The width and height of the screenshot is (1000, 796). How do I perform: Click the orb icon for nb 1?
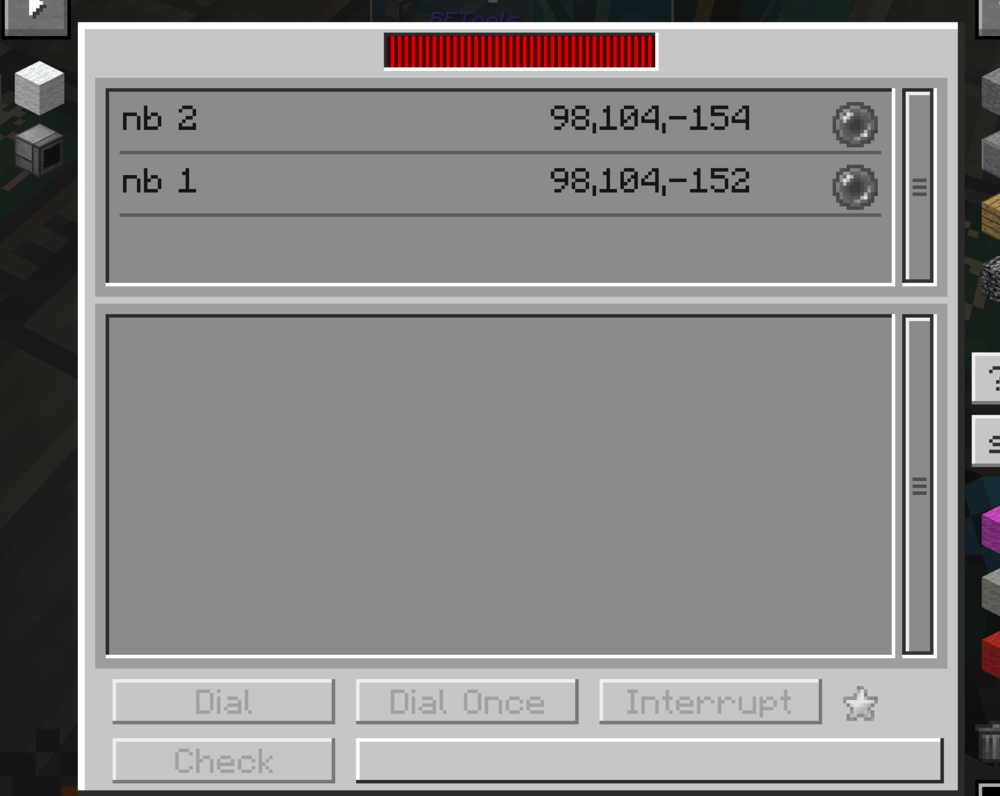pyautogui.click(x=855, y=187)
